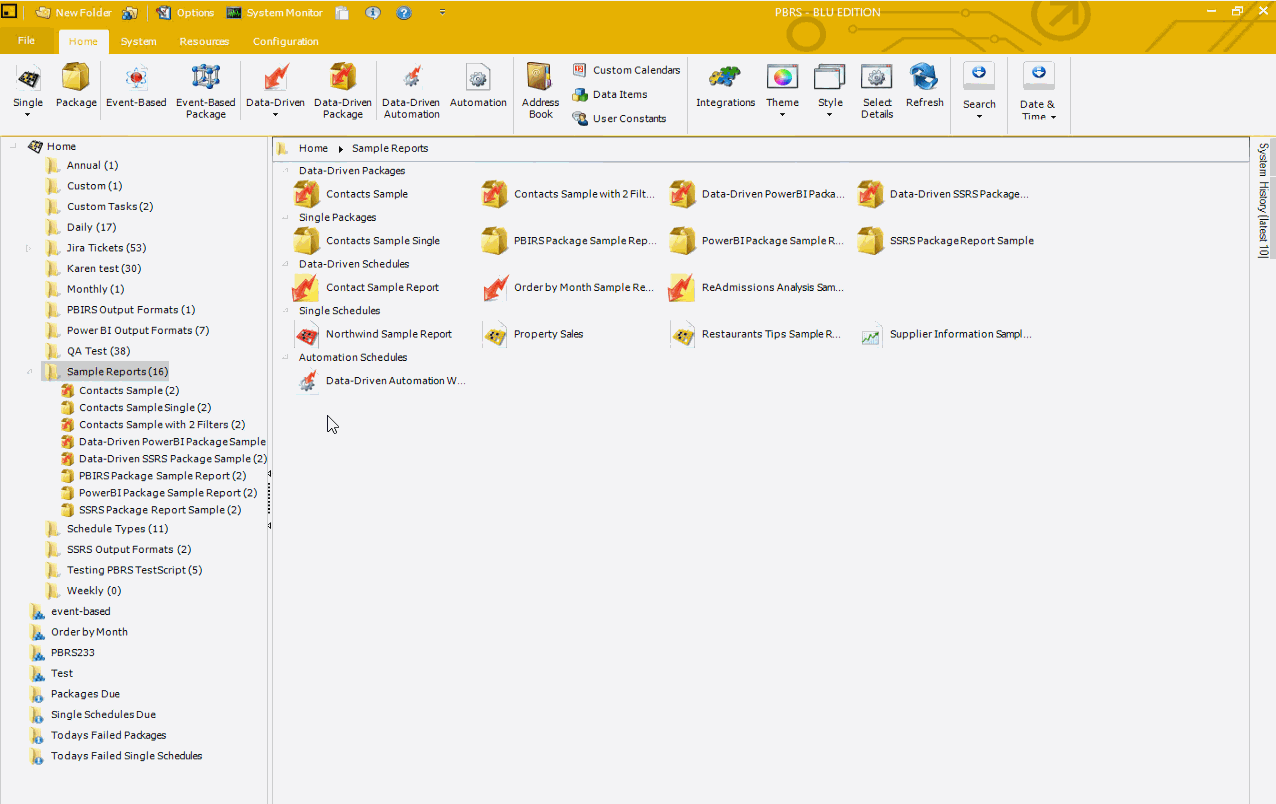Select the Data-Driven Automation schedule item

click(381, 381)
